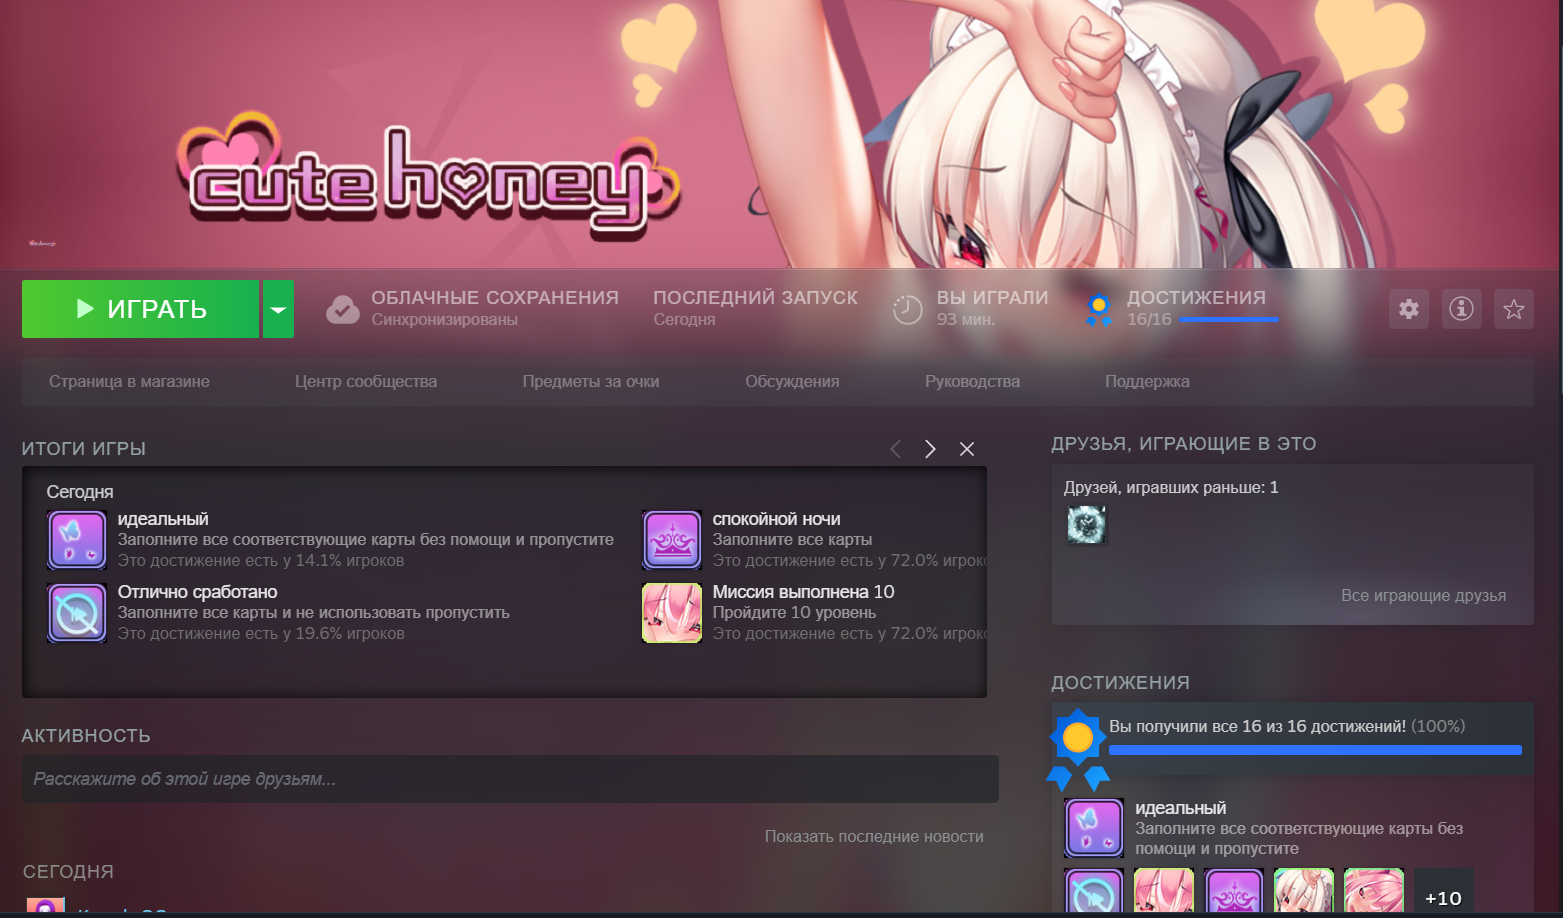Open the Руководства tab
The image size is (1563, 918).
pos(973,382)
